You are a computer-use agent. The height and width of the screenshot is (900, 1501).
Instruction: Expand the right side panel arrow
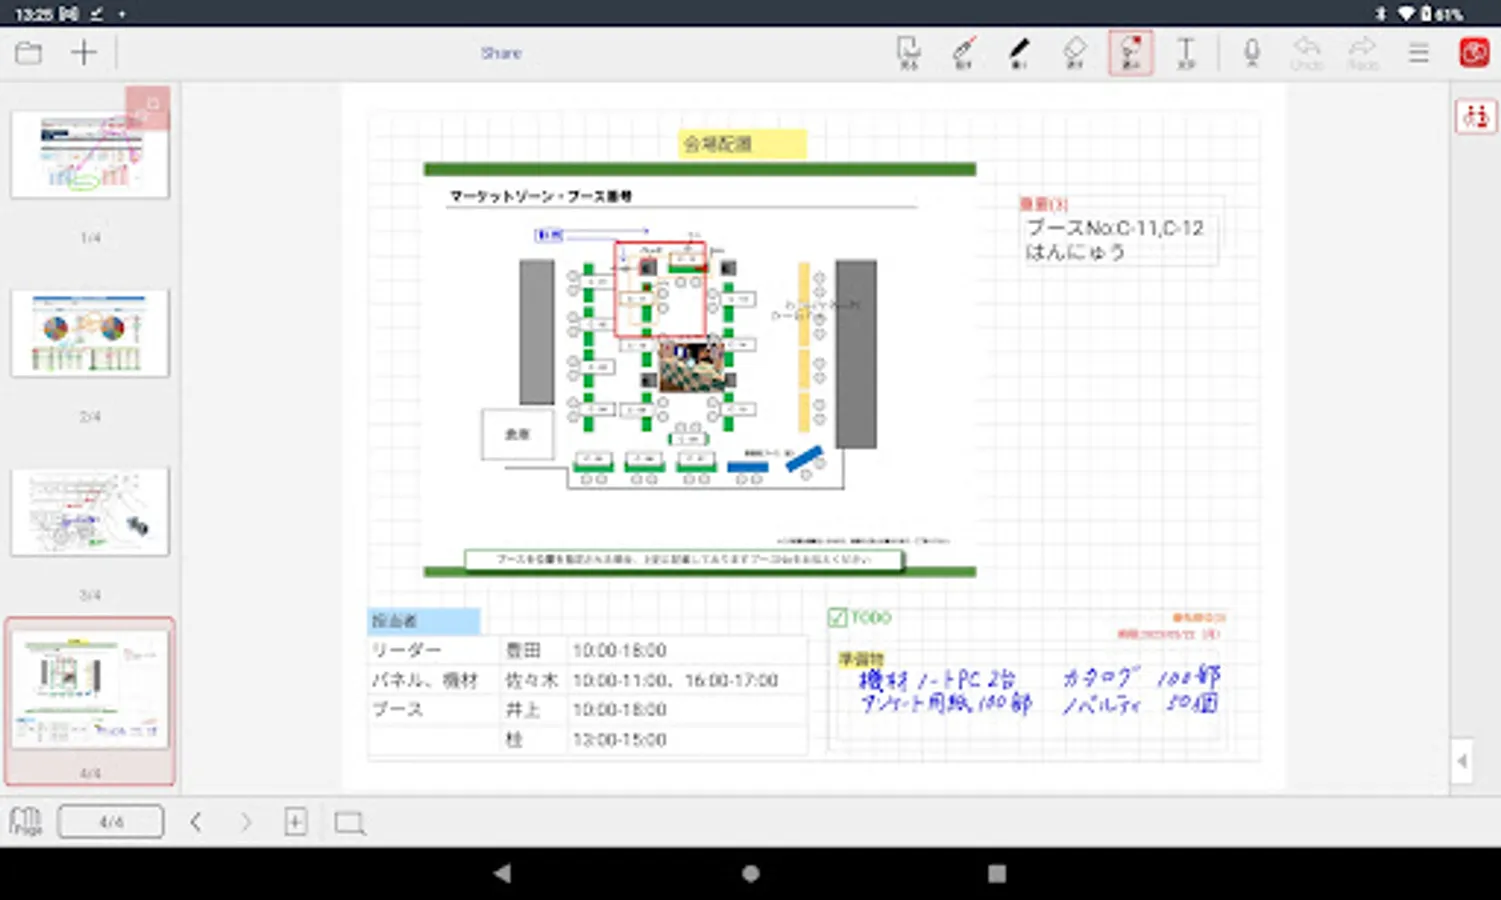click(1462, 761)
